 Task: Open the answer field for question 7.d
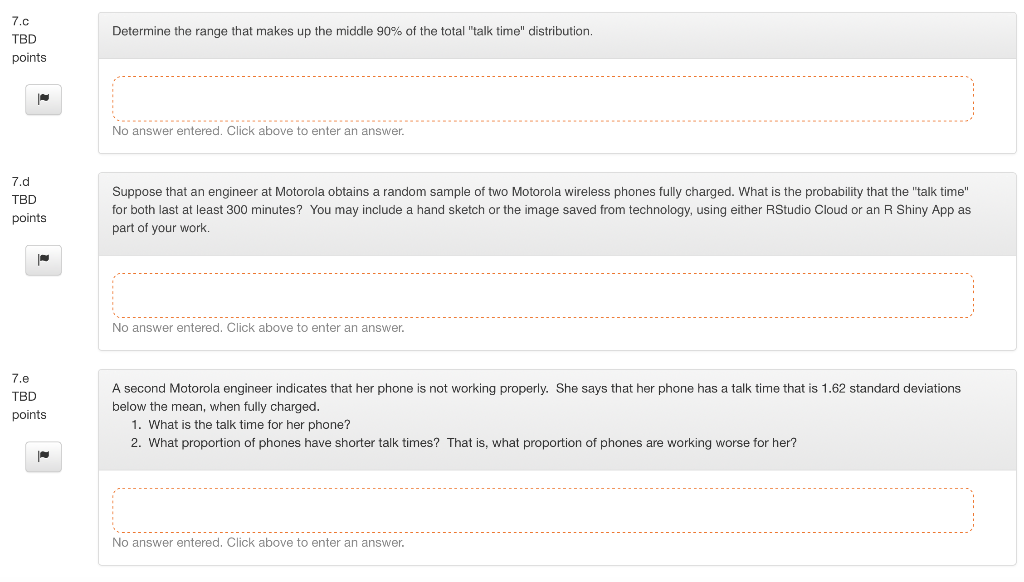[x=542, y=295]
